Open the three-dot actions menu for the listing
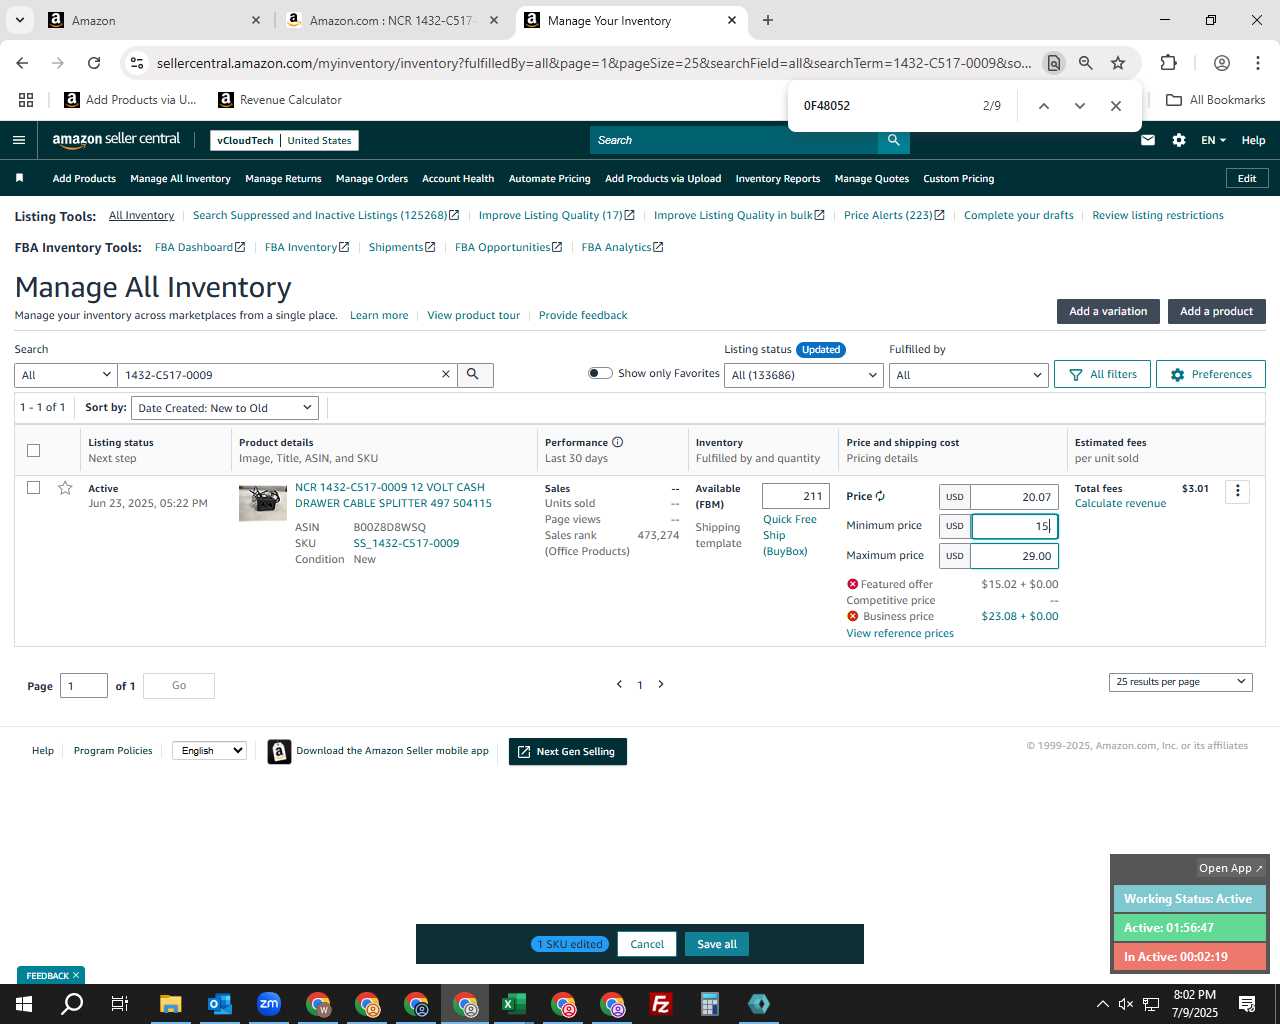Image resolution: width=1280 pixels, height=1024 pixels. click(1237, 491)
